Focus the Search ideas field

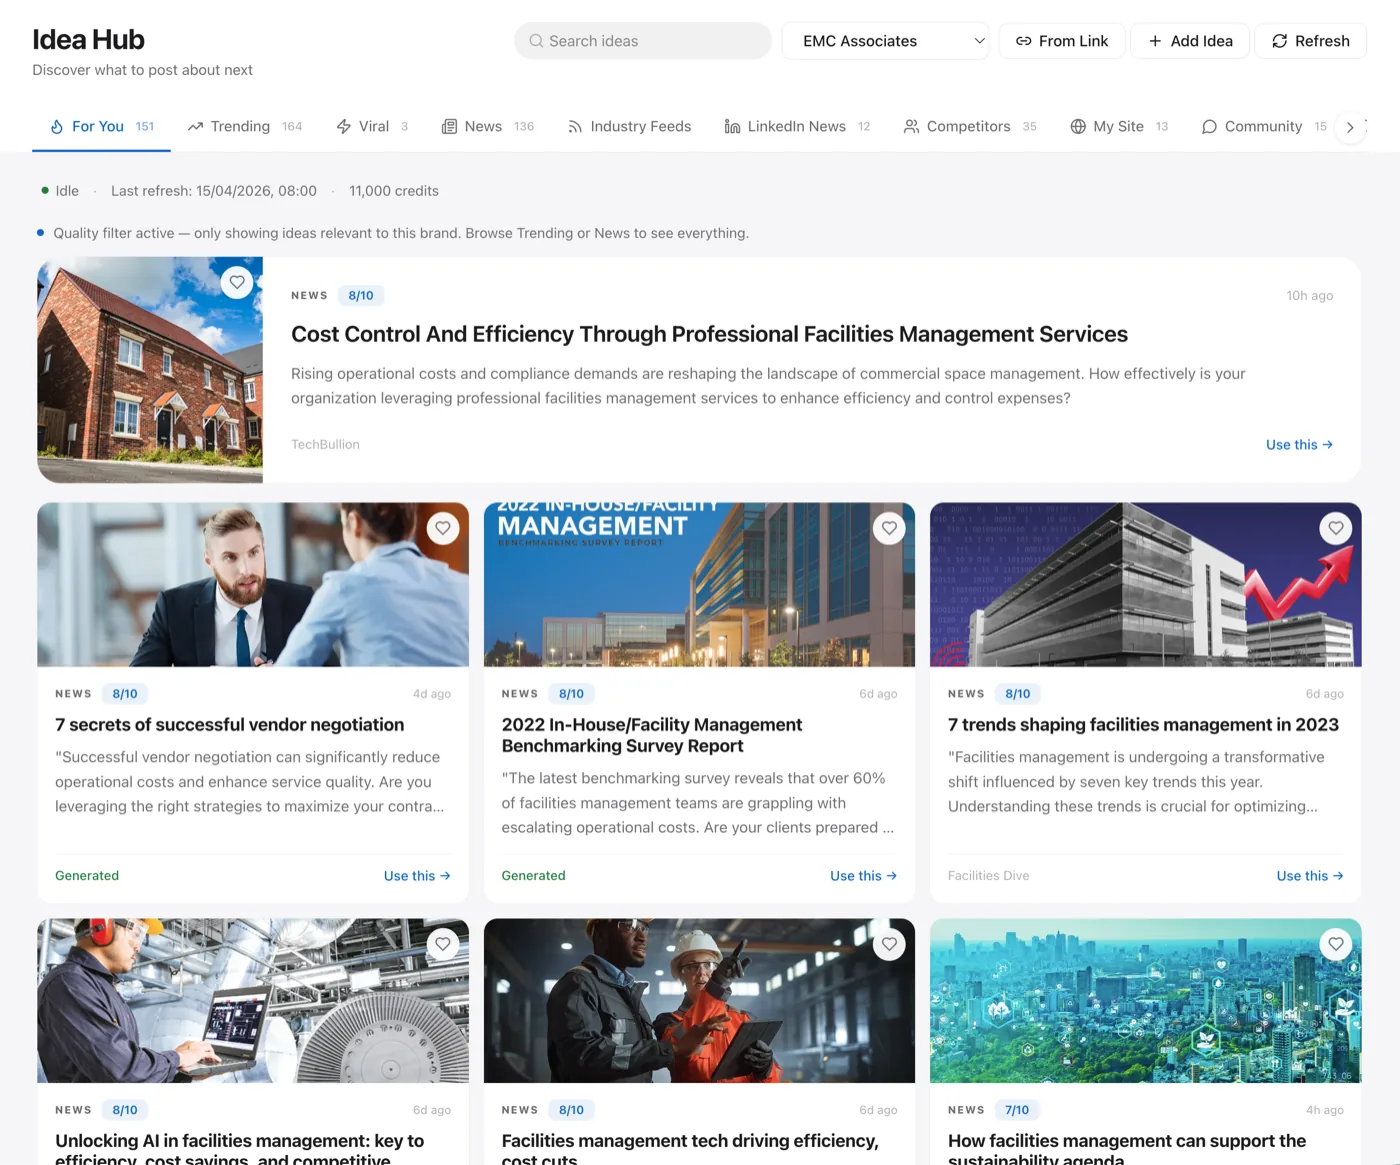(x=643, y=41)
